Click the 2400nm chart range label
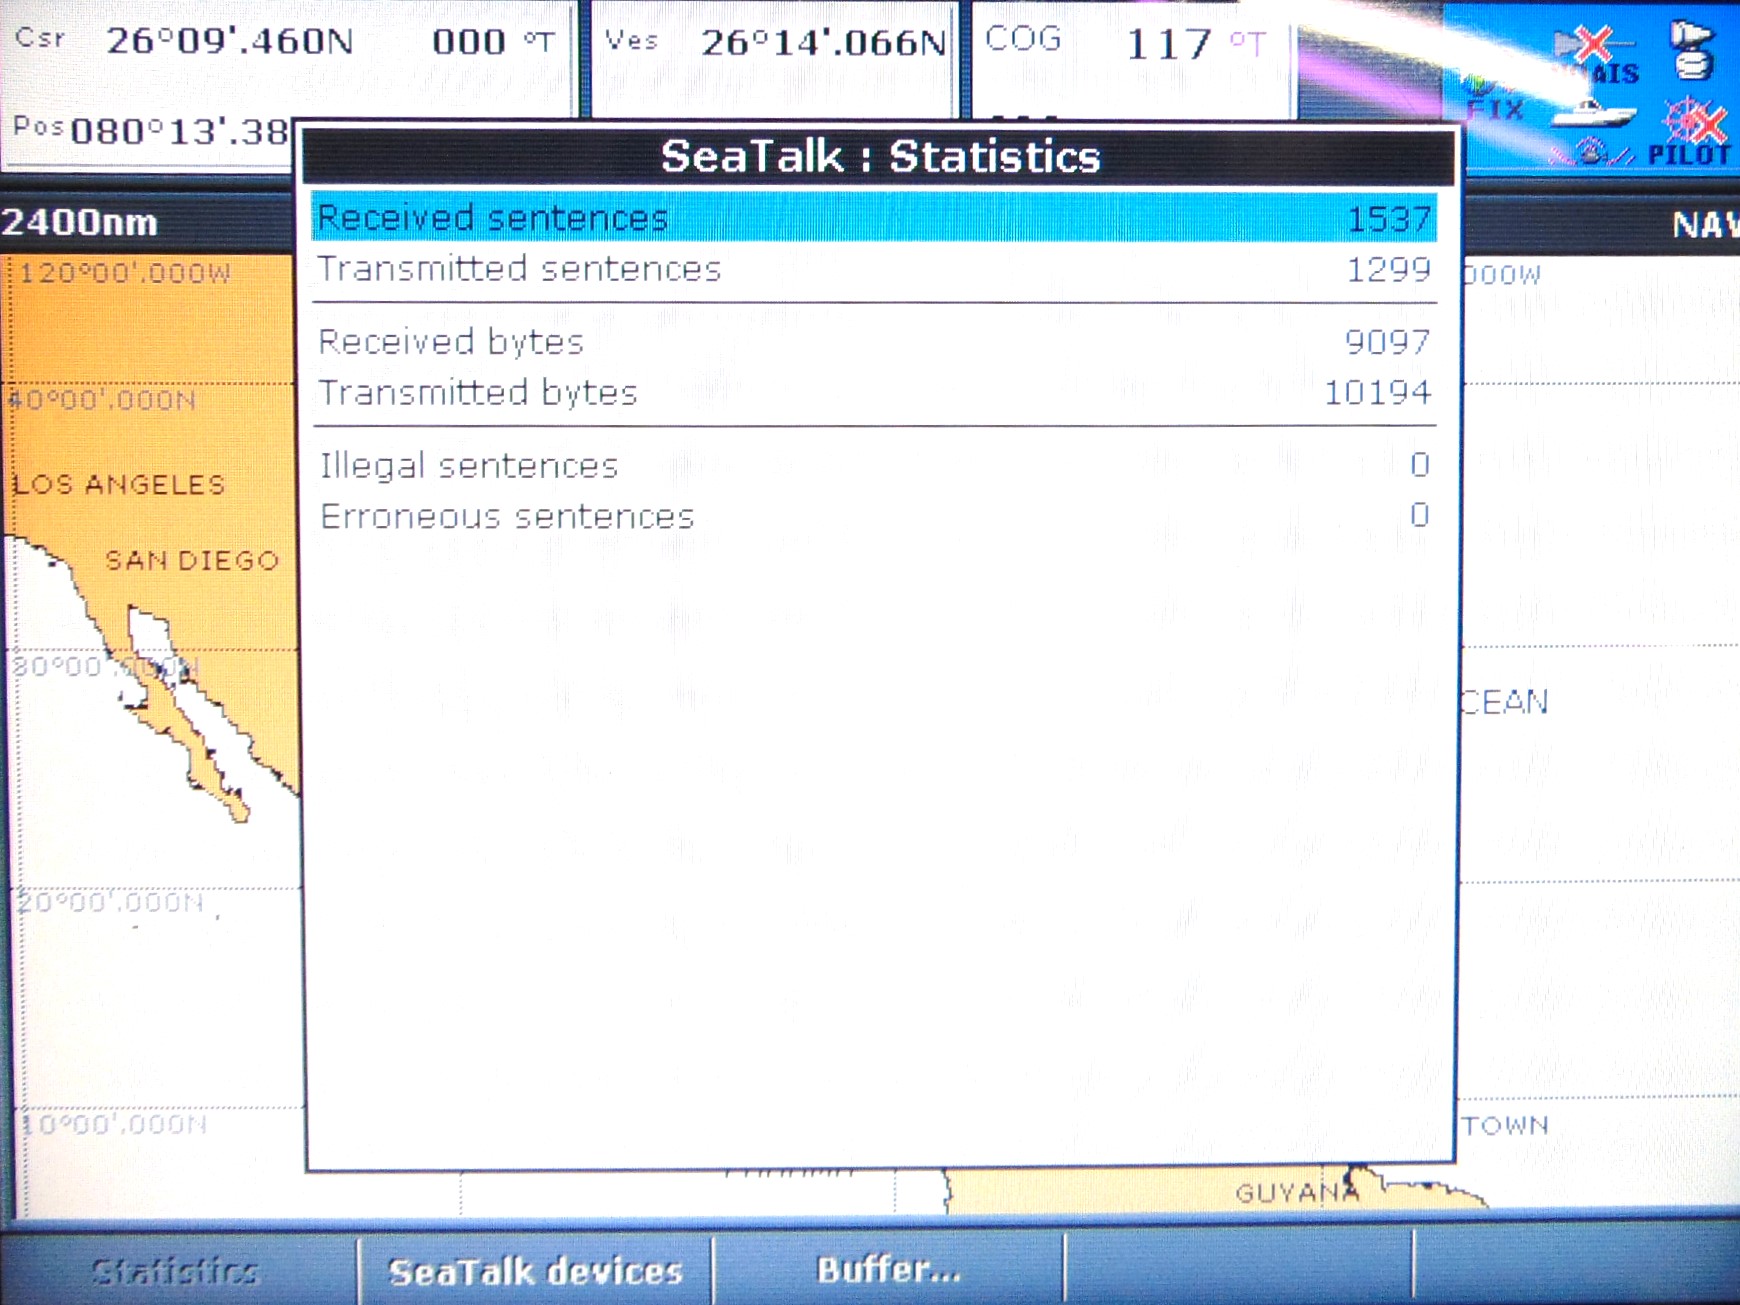1740x1305 pixels. (80, 222)
